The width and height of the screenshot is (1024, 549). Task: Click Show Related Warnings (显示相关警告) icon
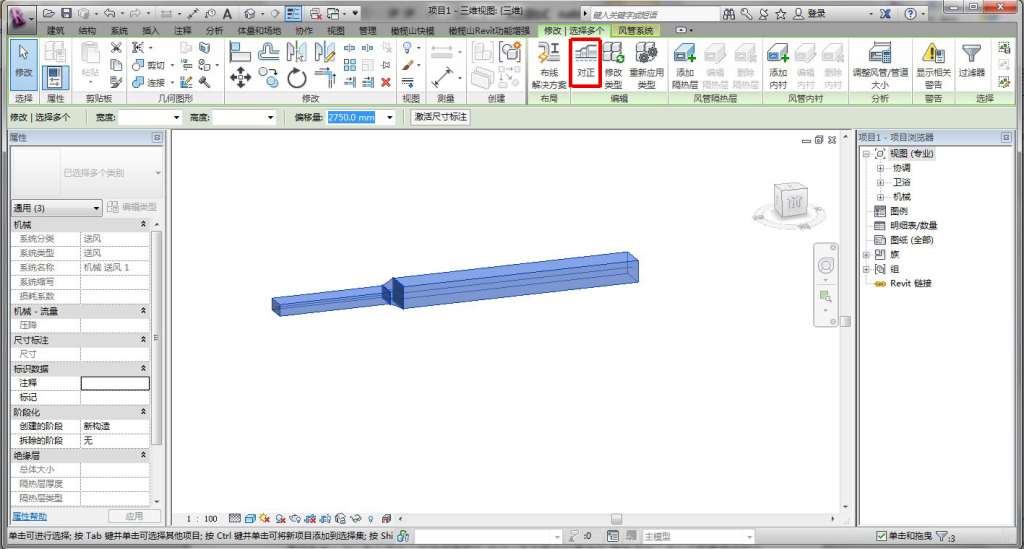point(933,65)
